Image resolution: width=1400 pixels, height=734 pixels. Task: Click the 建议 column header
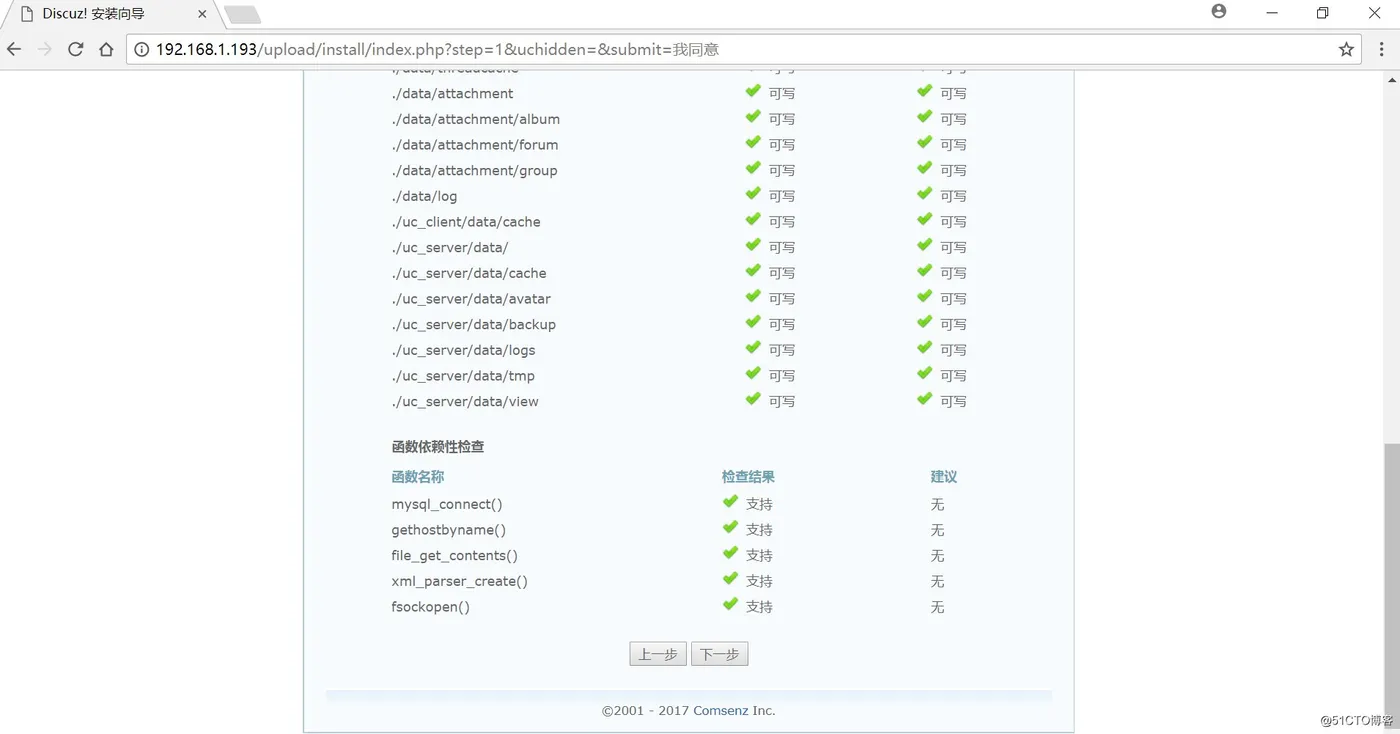944,477
